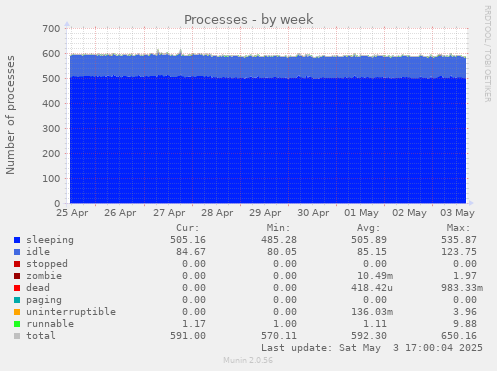The width and height of the screenshot is (497, 371).
Task: Click total average value 592.30
Action: [369, 336]
